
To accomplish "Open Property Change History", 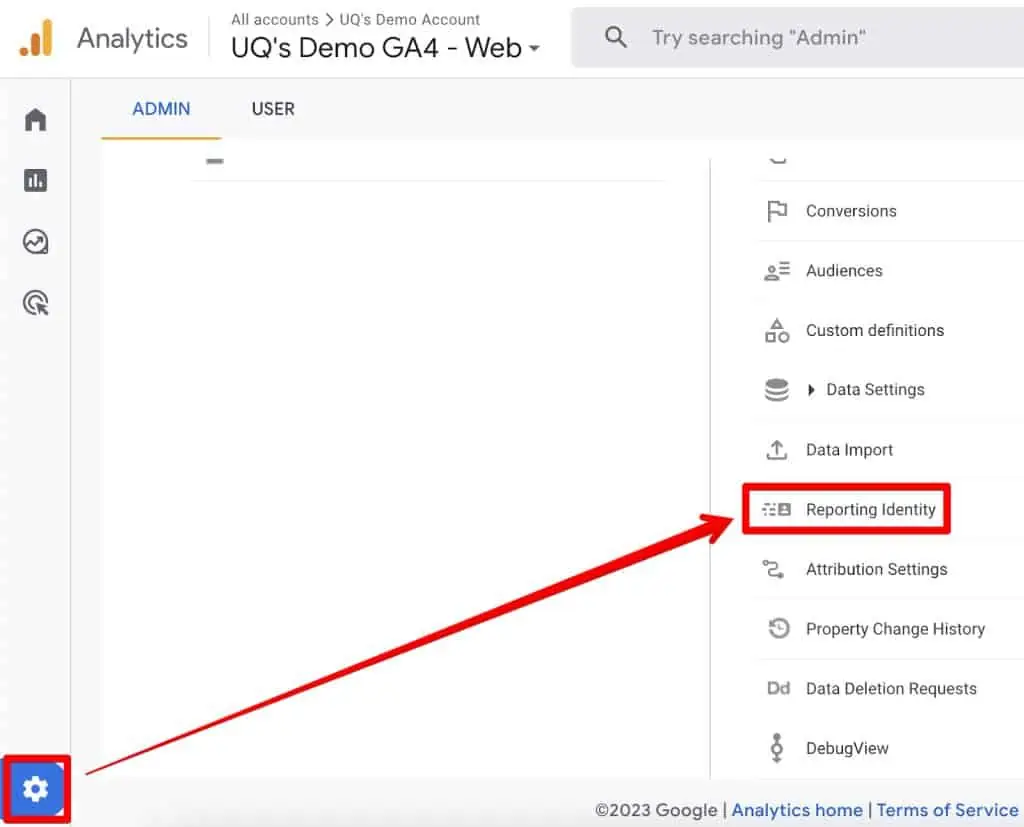I will (896, 629).
